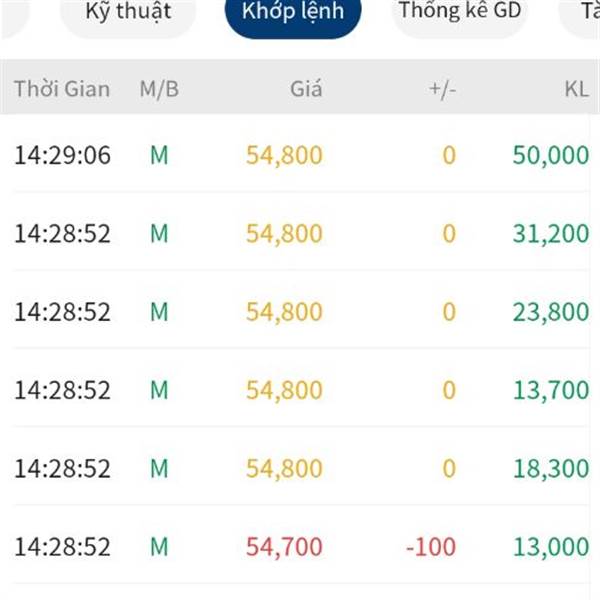The image size is (600, 600).
Task: Select the 14:29:06 trade row
Action: click(301, 155)
